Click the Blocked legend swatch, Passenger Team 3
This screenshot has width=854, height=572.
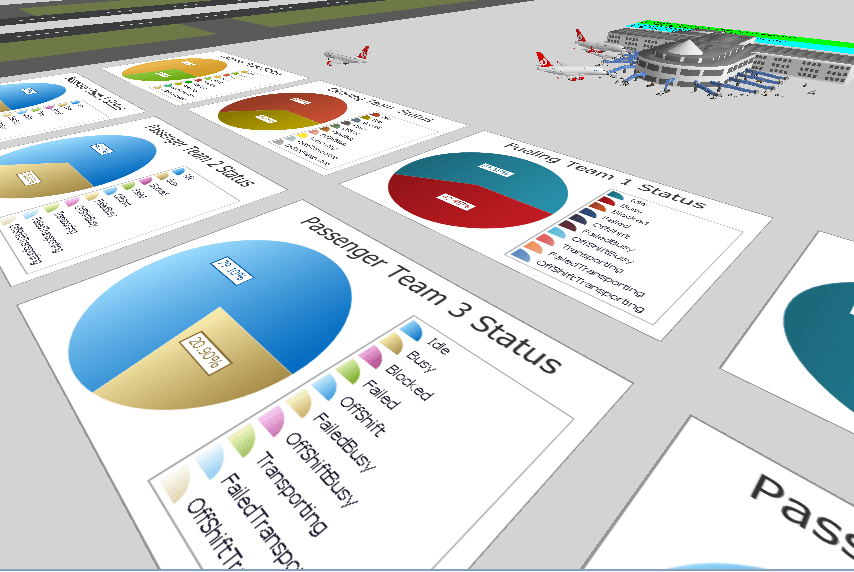tap(368, 358)
